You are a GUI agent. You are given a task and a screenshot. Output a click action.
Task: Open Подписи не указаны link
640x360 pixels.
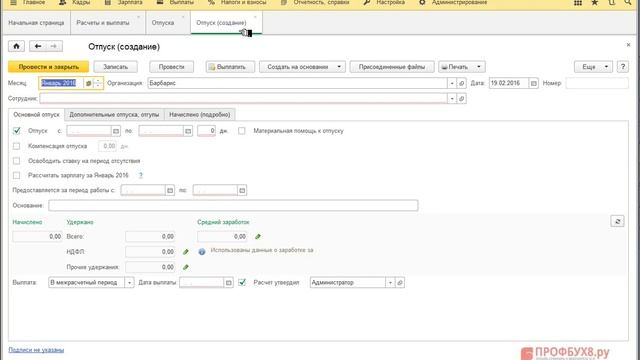click(36, 350)
